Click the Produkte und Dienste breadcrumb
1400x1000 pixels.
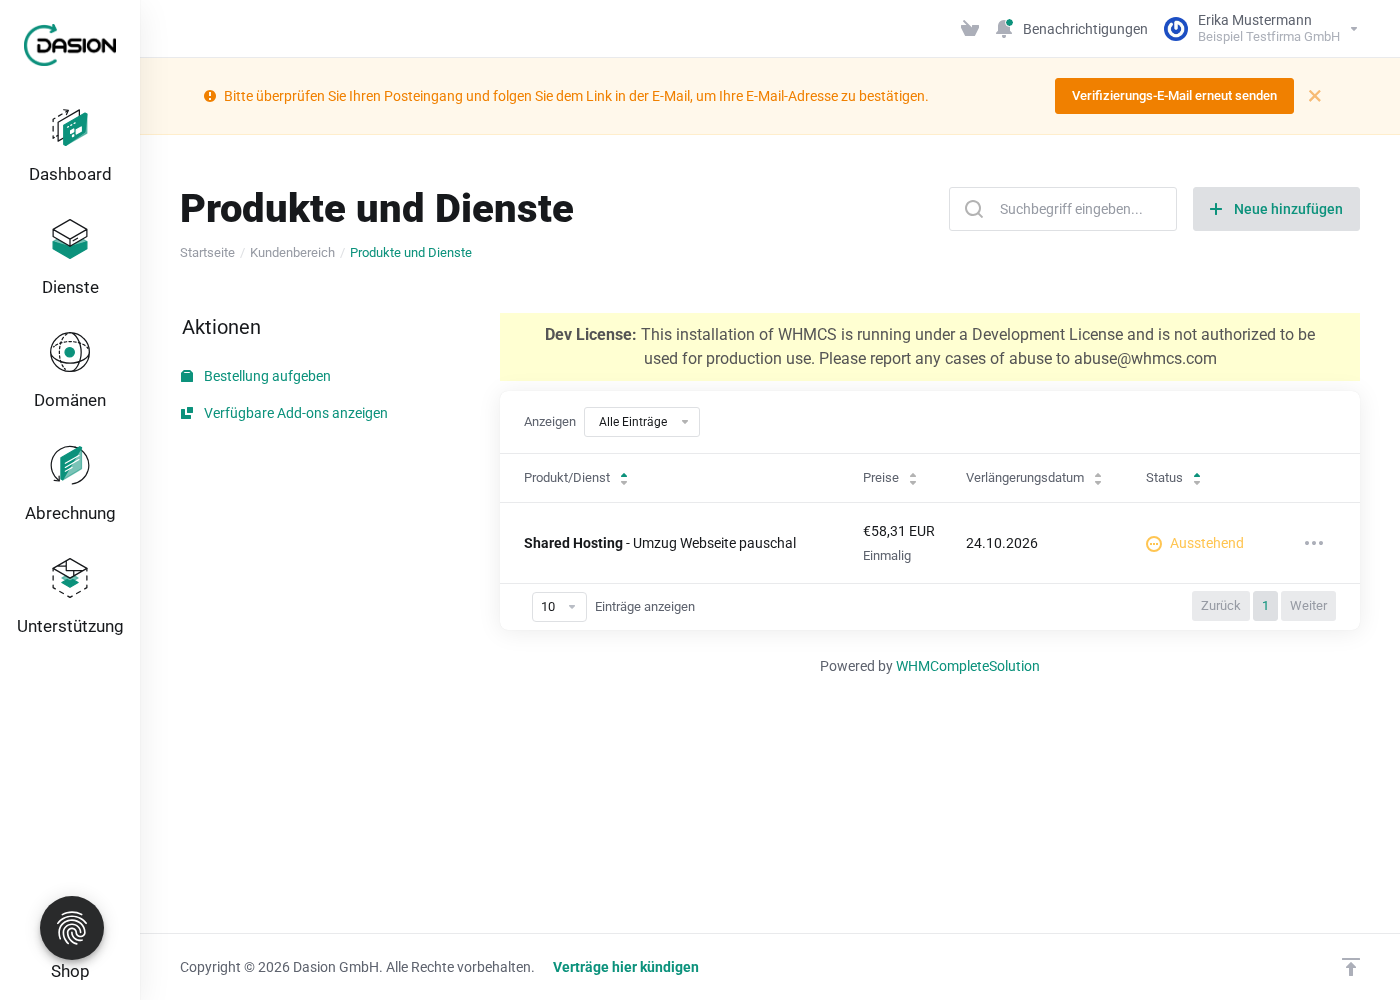click(411, 253)
